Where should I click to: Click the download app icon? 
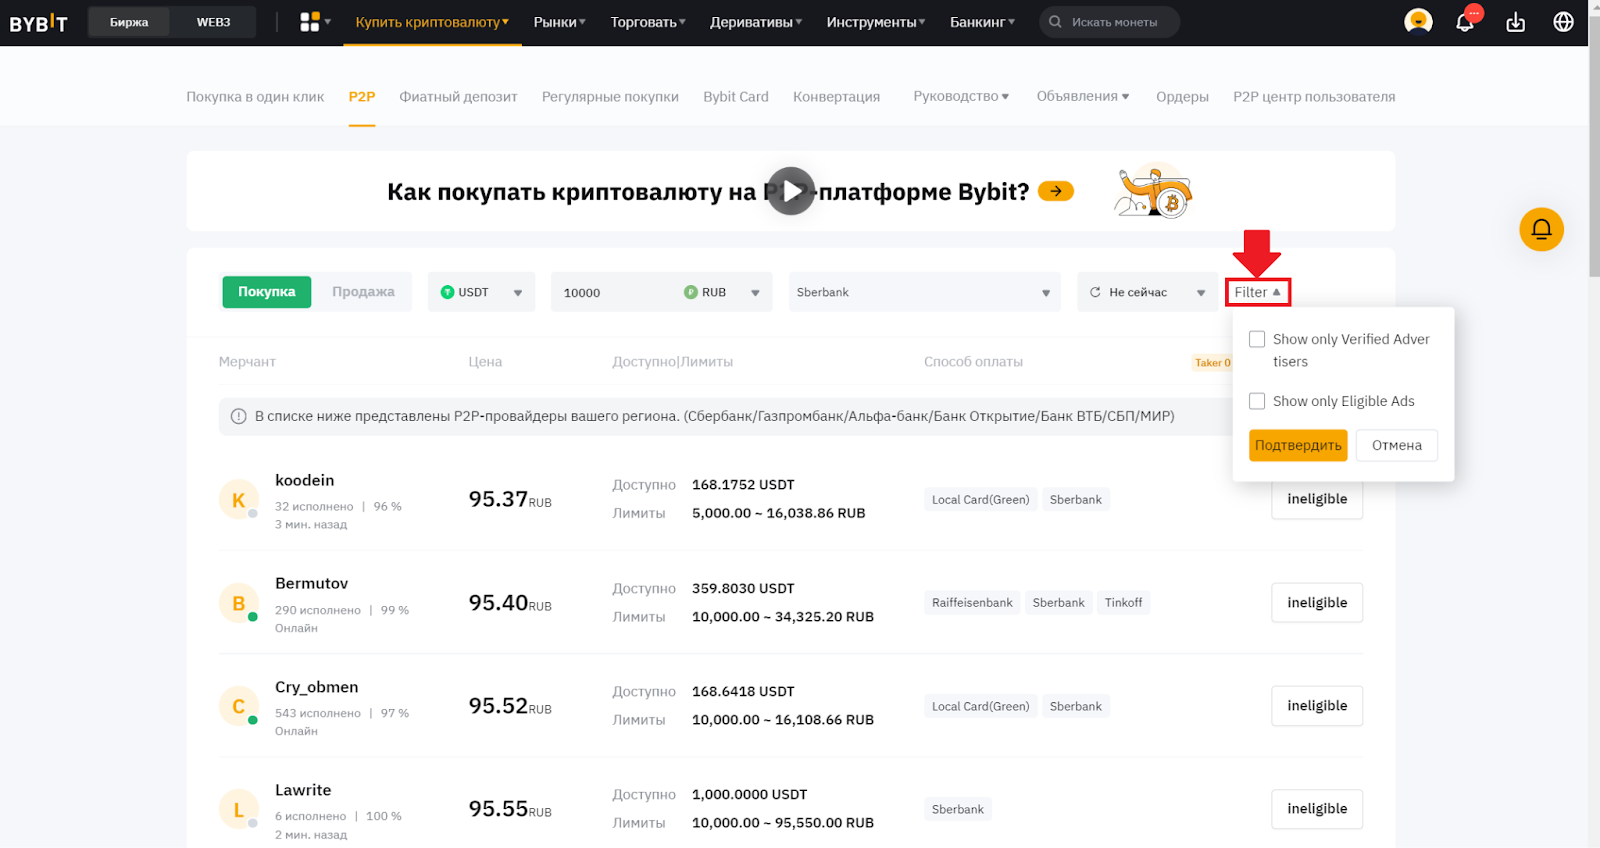click(1516, 22)
